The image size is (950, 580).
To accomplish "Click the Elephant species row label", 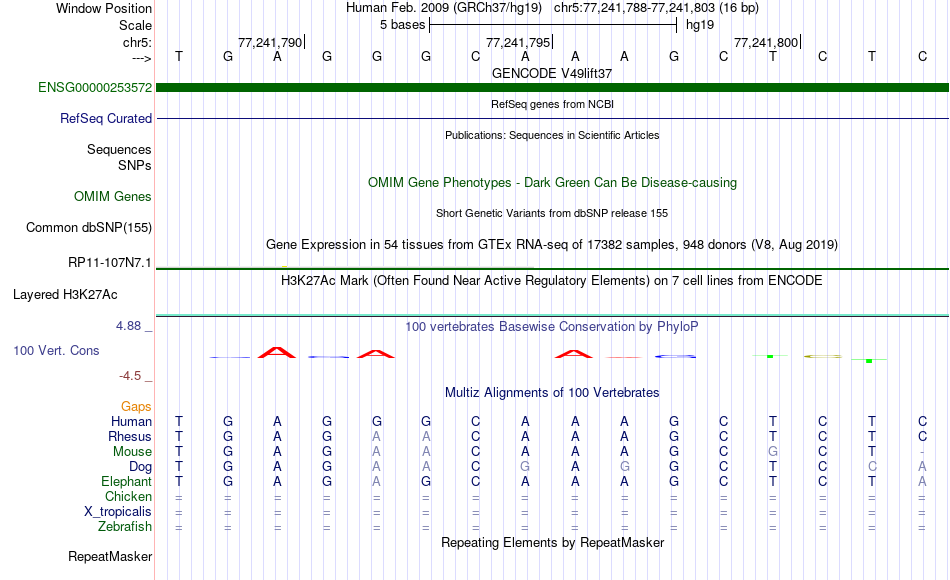I will point(127,481).
